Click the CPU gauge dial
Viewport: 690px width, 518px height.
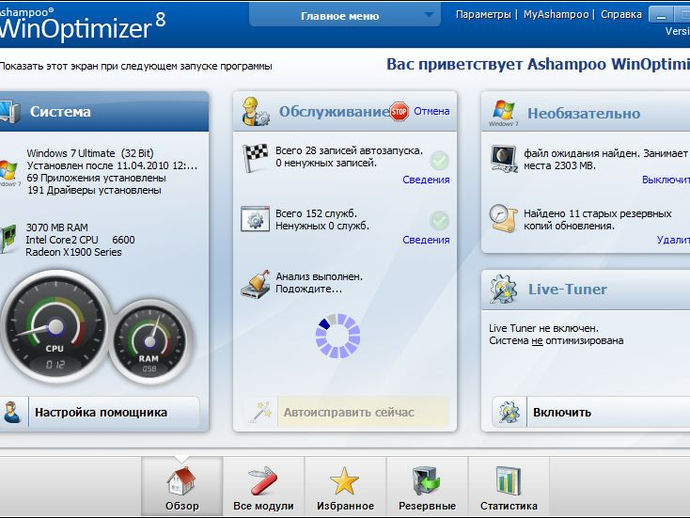coord(55,327)
